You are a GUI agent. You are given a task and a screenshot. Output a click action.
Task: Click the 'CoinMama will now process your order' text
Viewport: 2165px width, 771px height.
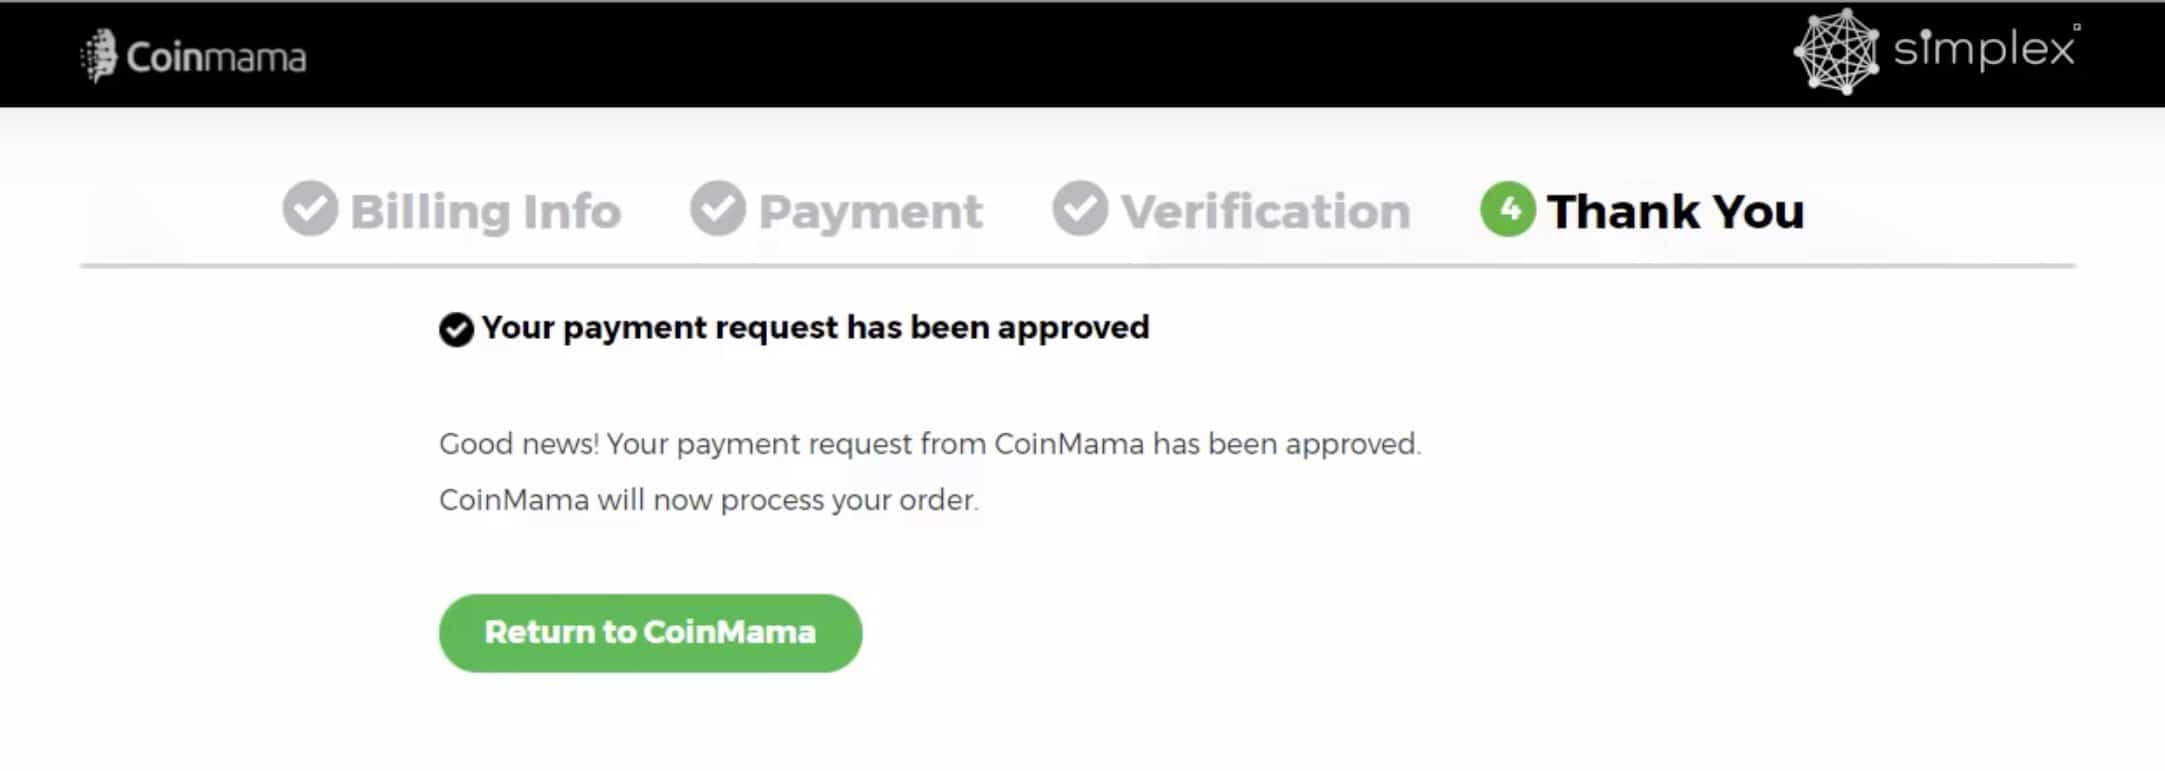709,500
